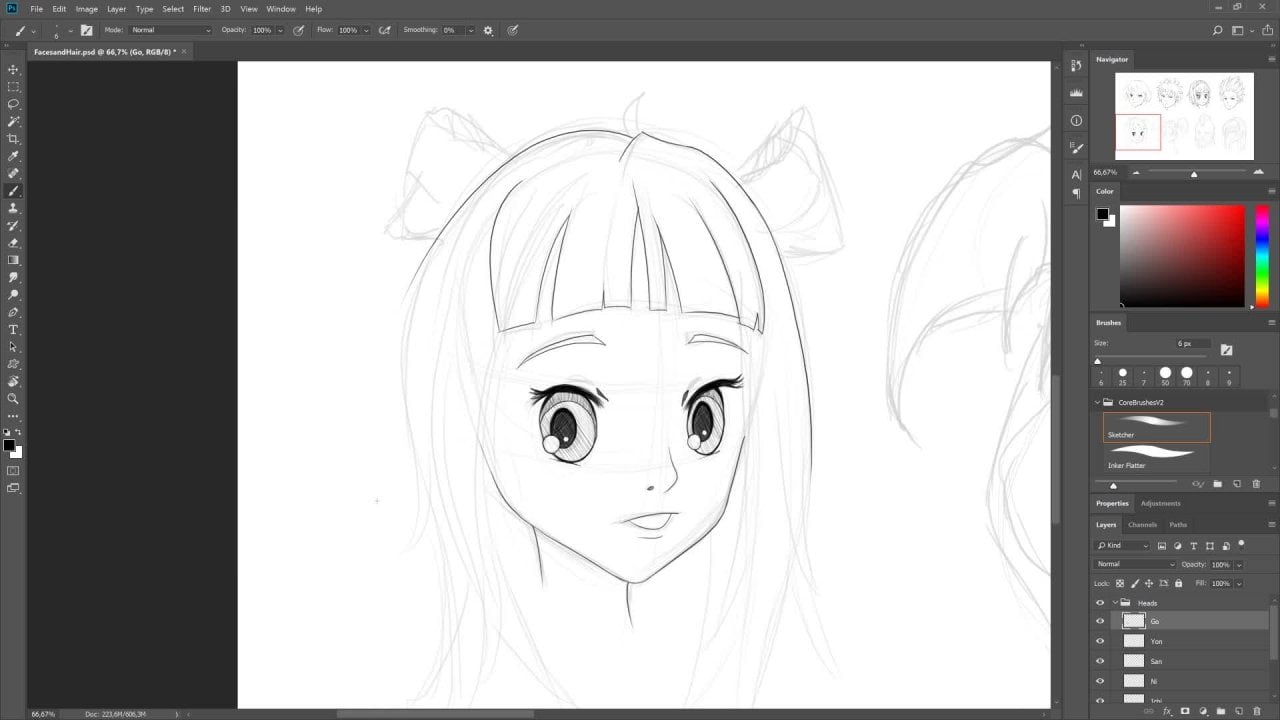This screenshot has height=720, width=1280.
Task: Select the Move tool
Action: pos(13,69)
